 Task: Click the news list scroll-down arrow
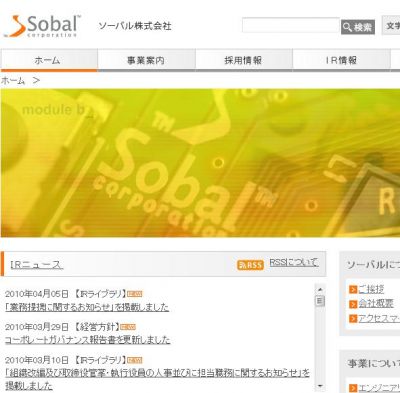(320, 386)
